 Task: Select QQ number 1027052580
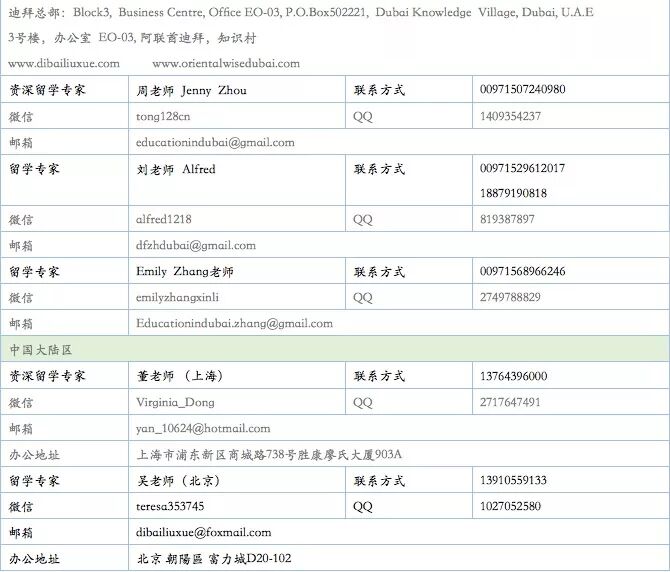point(510,507)
